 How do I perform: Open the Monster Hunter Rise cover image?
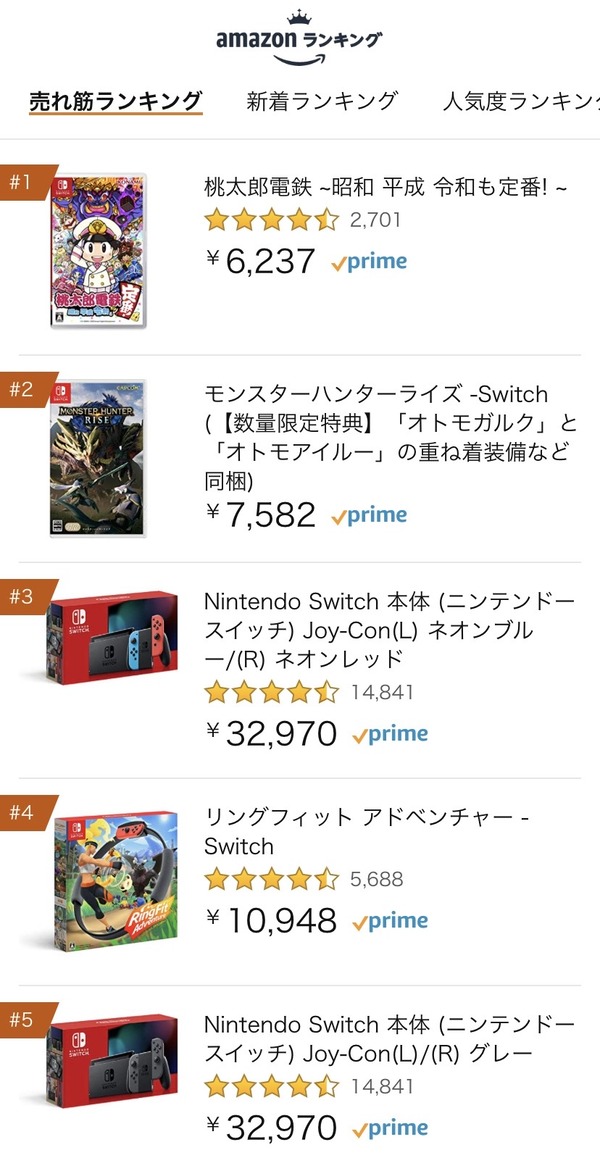98,457
